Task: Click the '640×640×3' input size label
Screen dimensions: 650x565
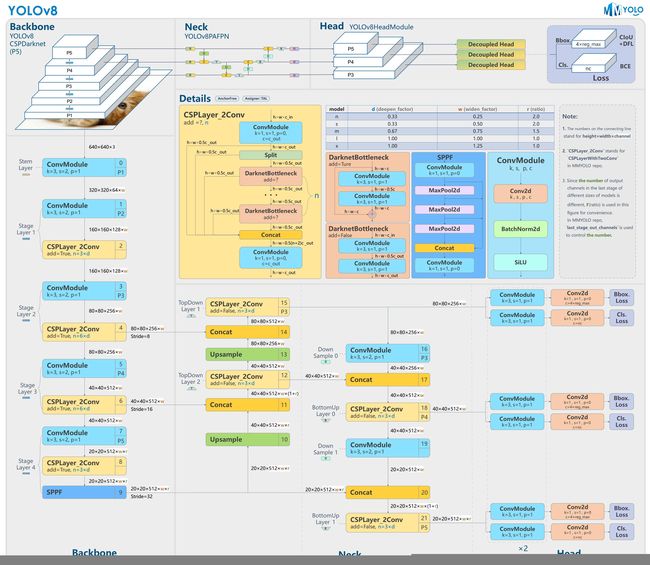Action: click(x=102, y=147)
